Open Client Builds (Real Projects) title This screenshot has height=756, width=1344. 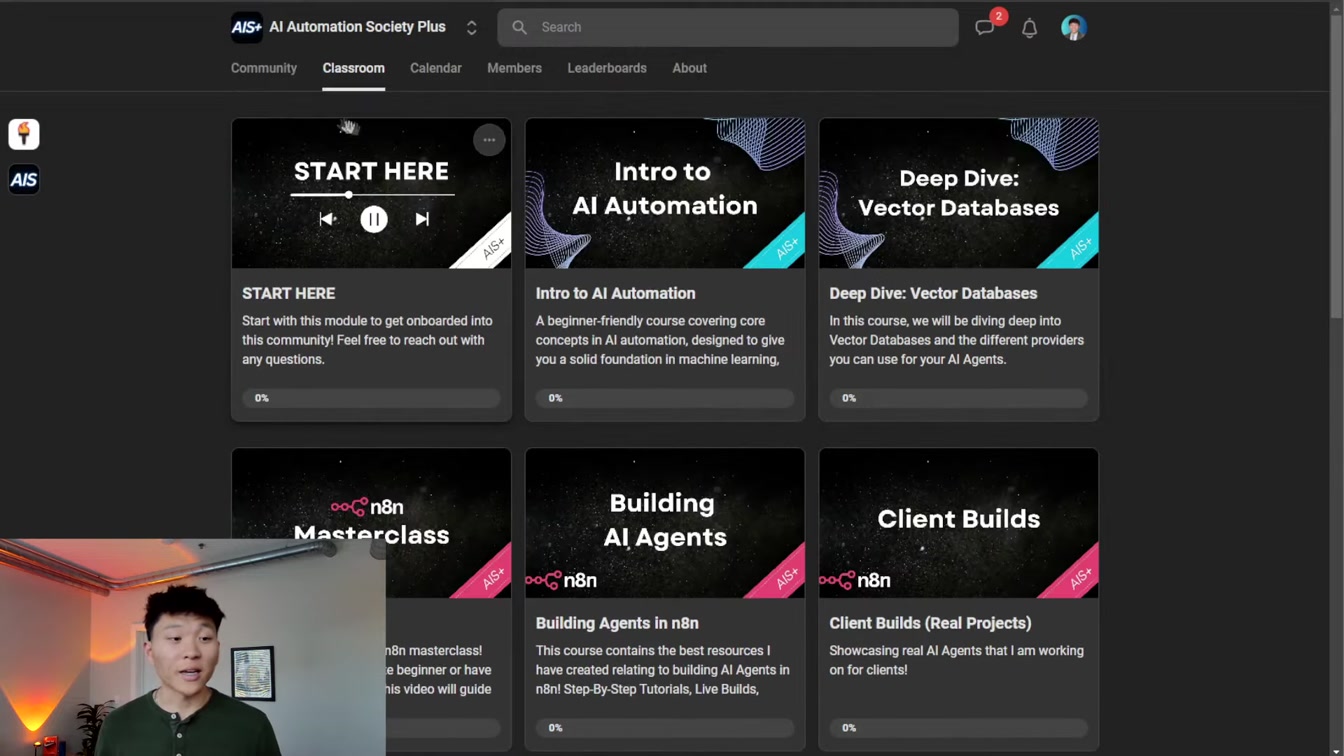(930, 623)
